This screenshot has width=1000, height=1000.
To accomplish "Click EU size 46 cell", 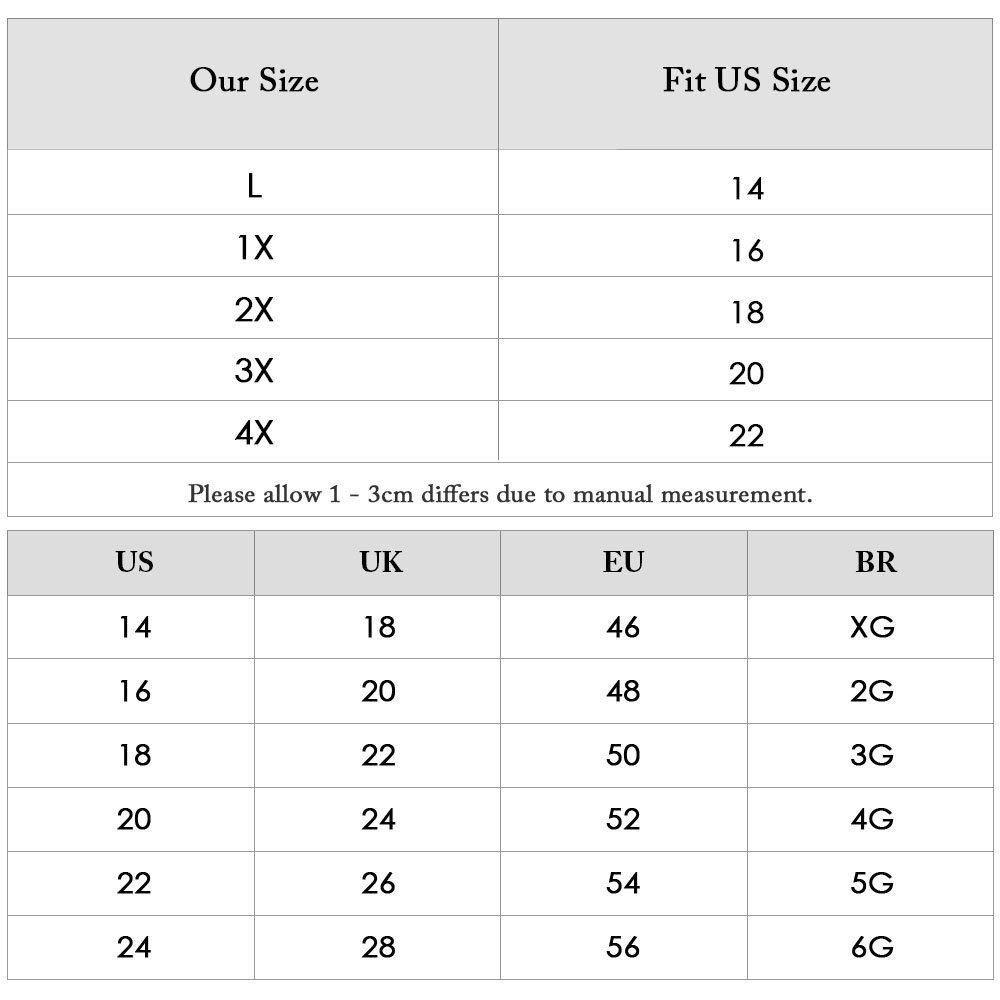I will [623, 627].
